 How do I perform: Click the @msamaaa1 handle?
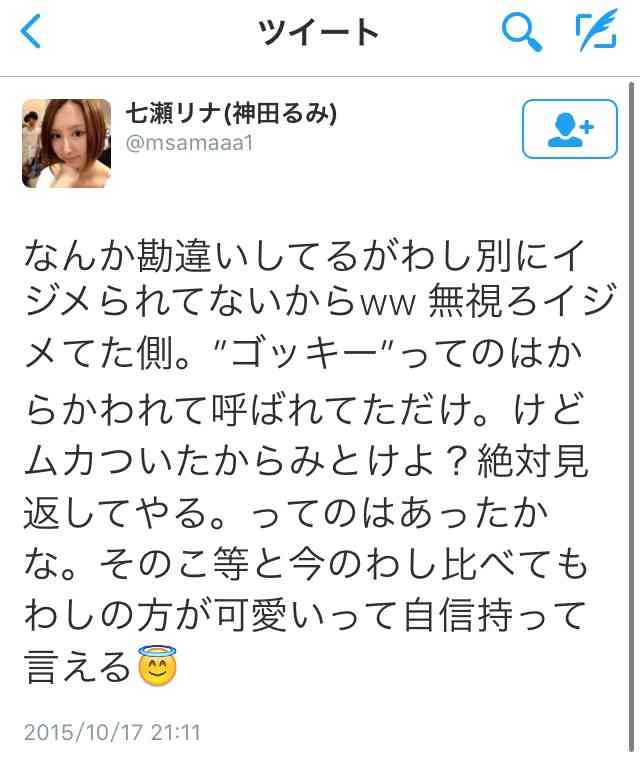[x=189, y=143]
